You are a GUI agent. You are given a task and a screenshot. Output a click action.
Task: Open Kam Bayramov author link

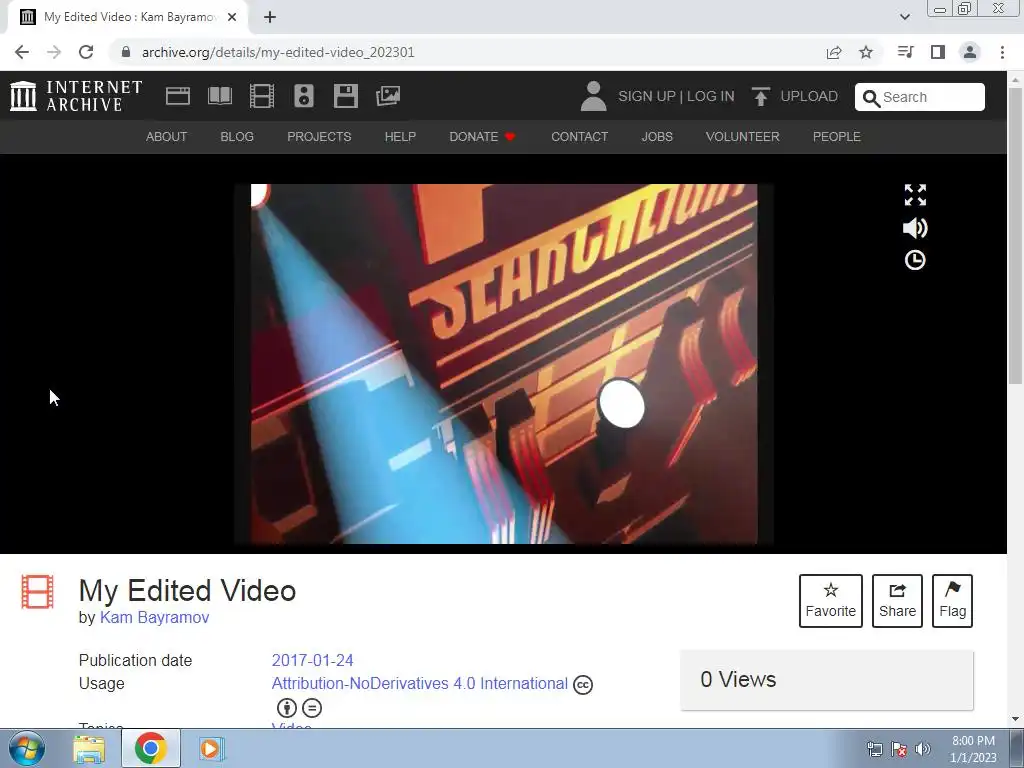pyautogui.click(x=154, y=617)
